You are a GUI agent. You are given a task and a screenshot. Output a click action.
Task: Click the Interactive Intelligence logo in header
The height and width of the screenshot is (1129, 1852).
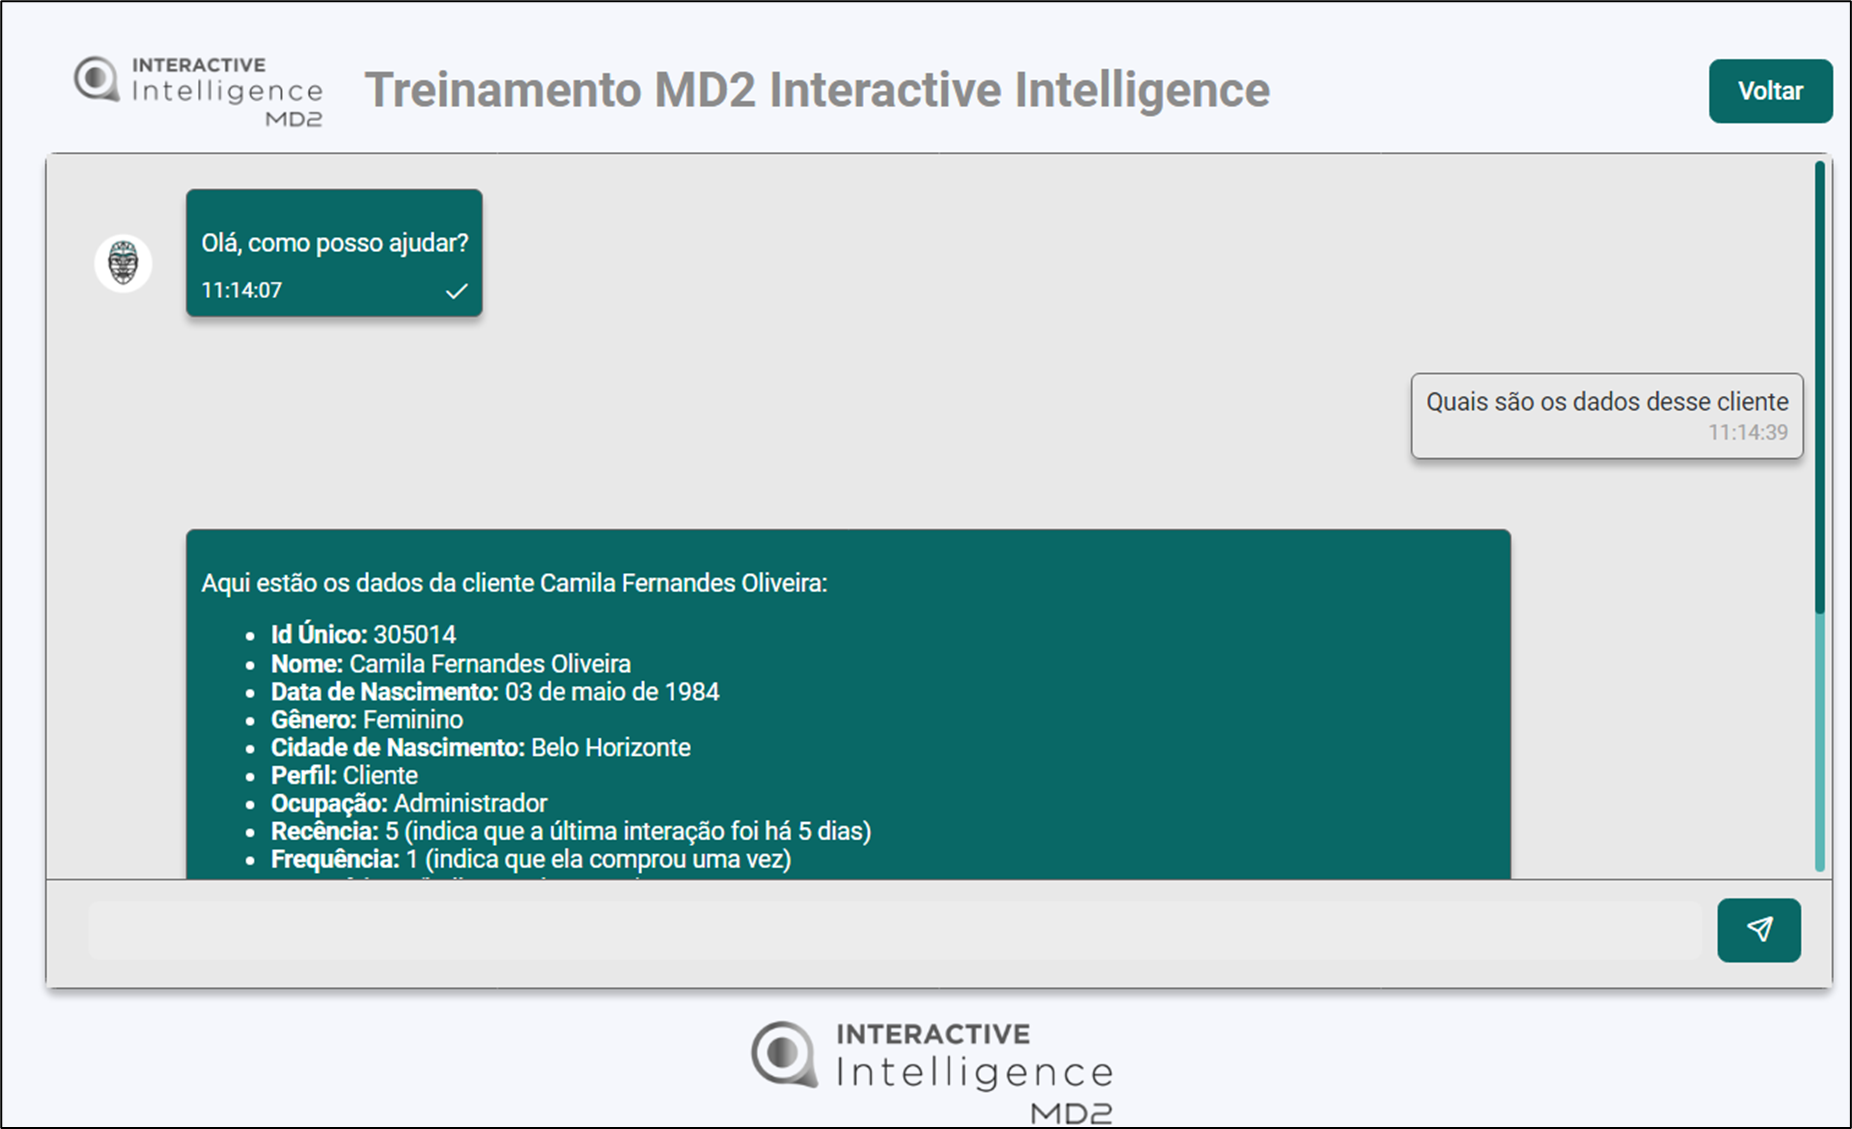[x=199, y=91]
